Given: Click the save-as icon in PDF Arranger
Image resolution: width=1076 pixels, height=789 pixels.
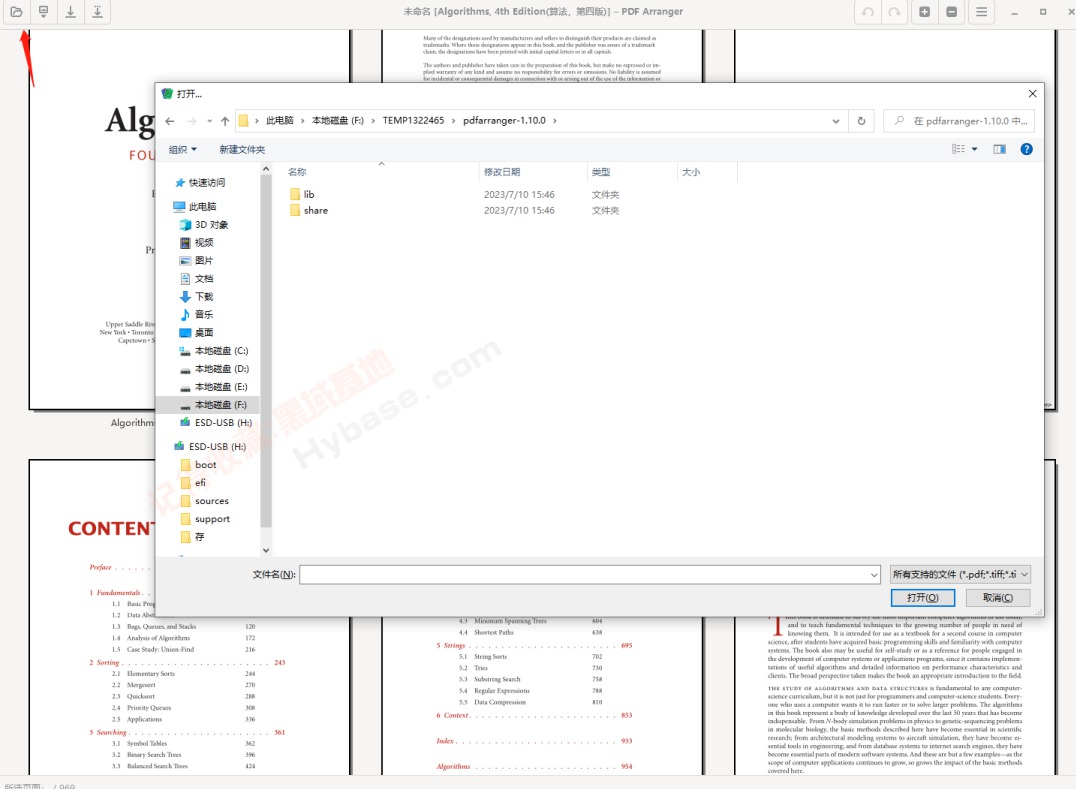Looking at the screenshot, I should coord(97,12).
